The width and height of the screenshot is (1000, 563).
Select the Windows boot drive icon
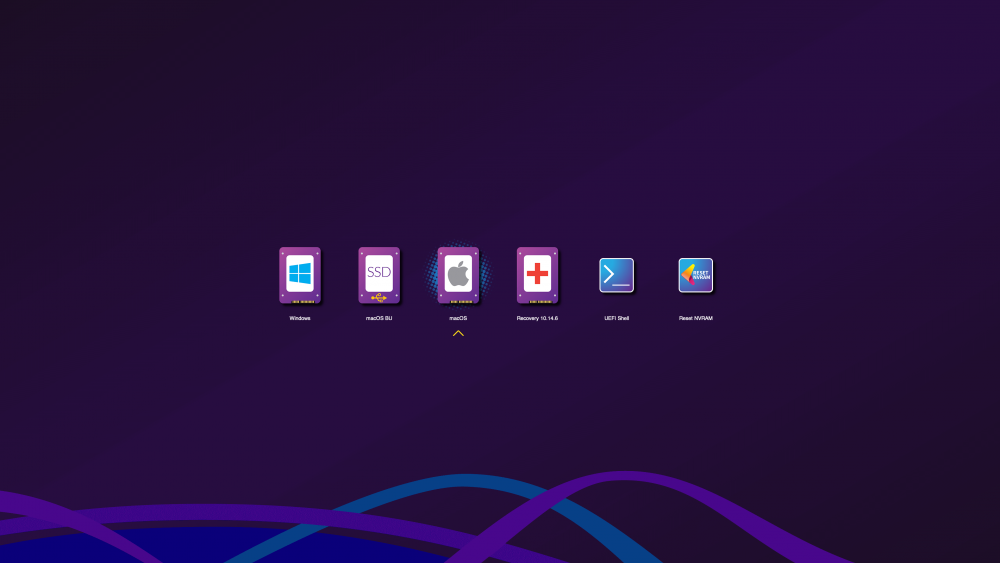pyautogui.click(x=300, y=275)
